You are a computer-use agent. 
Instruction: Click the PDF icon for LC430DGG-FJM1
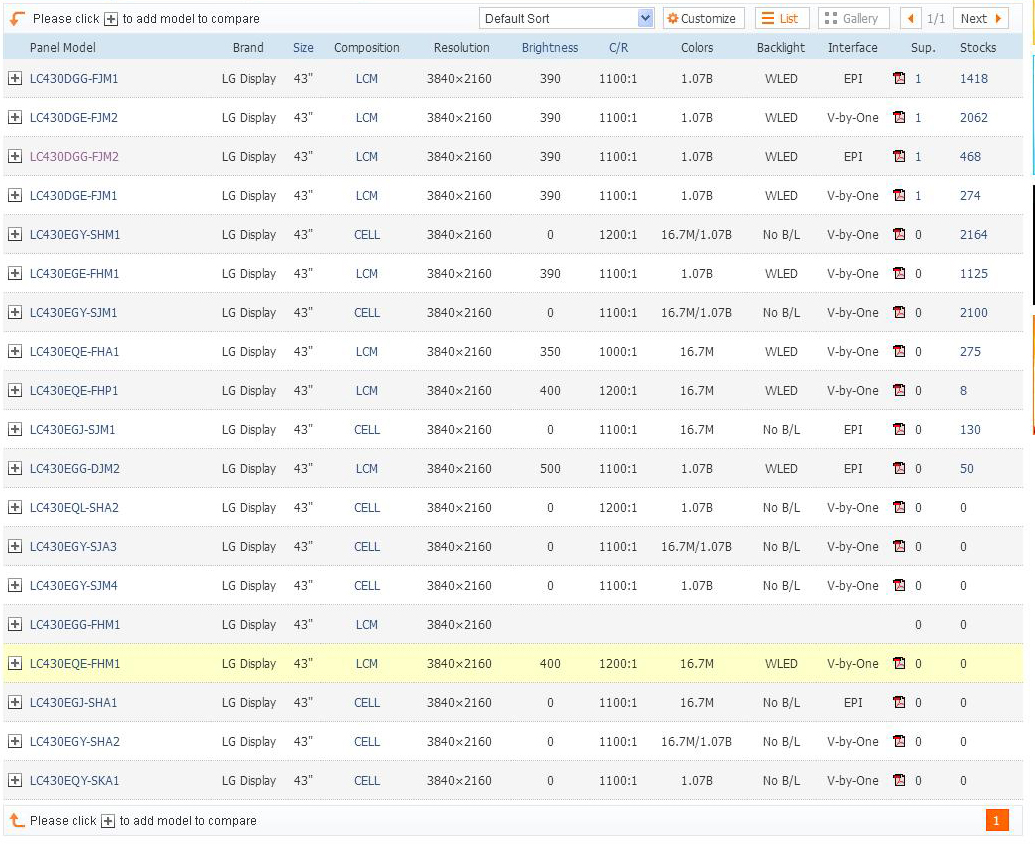point(899,78)
